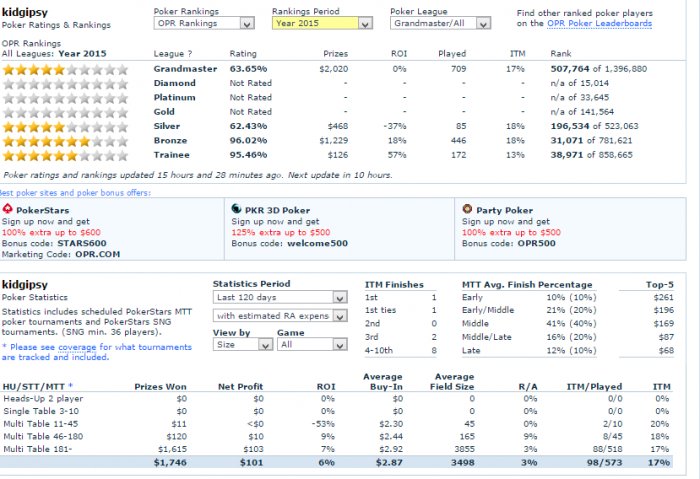Click the Party Poker logo icon
Viewport: 700px width, 479px height.
pyautogui.click(x=467, y=209)
